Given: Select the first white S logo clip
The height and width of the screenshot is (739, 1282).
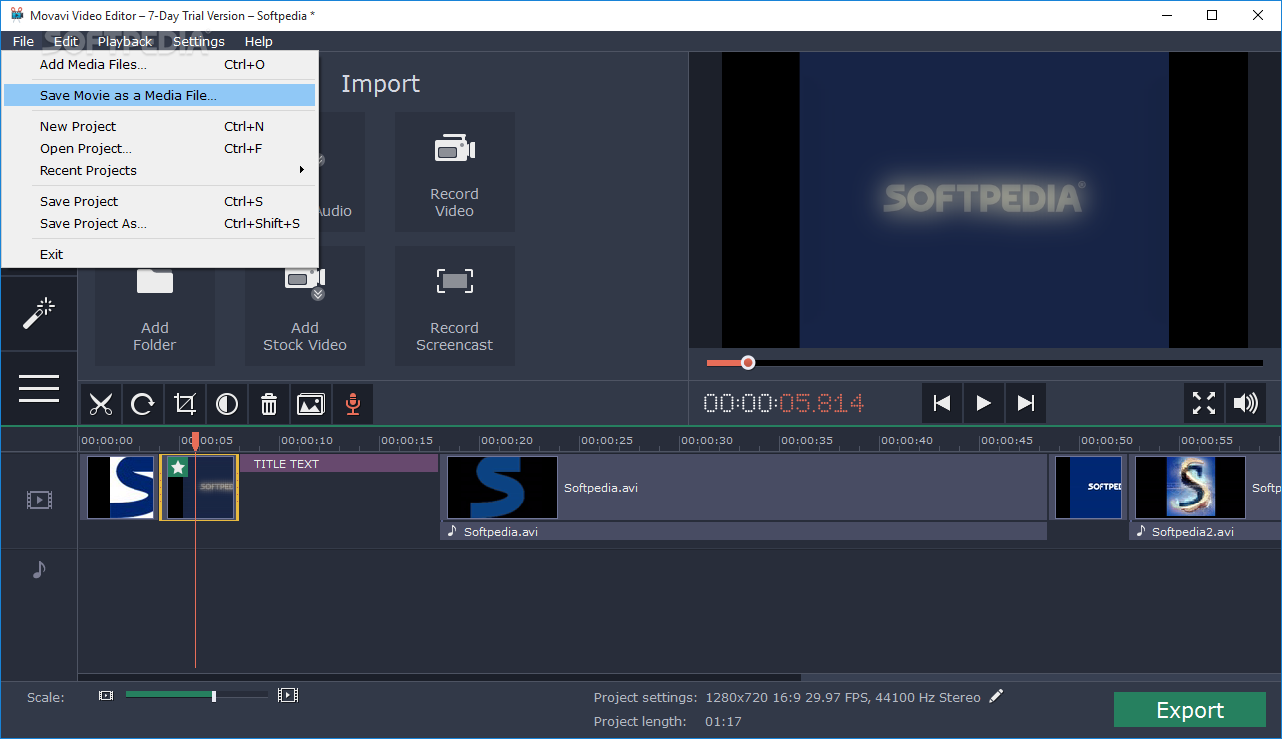Looking at the screenshot, I should click(x=120, y=487).
